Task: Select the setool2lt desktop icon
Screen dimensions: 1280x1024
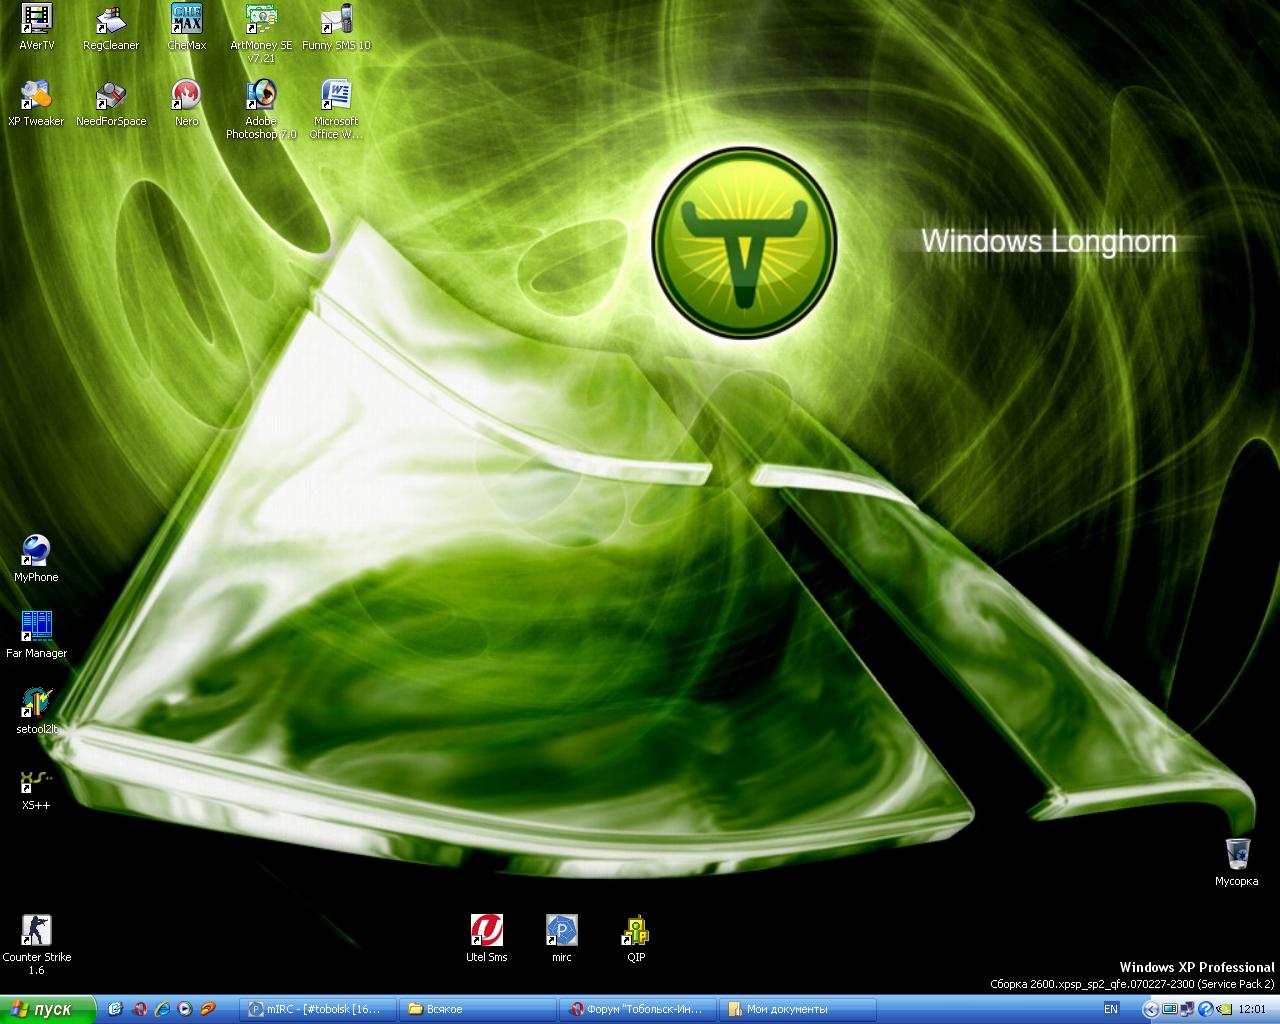Action: [x=37, y=711]
